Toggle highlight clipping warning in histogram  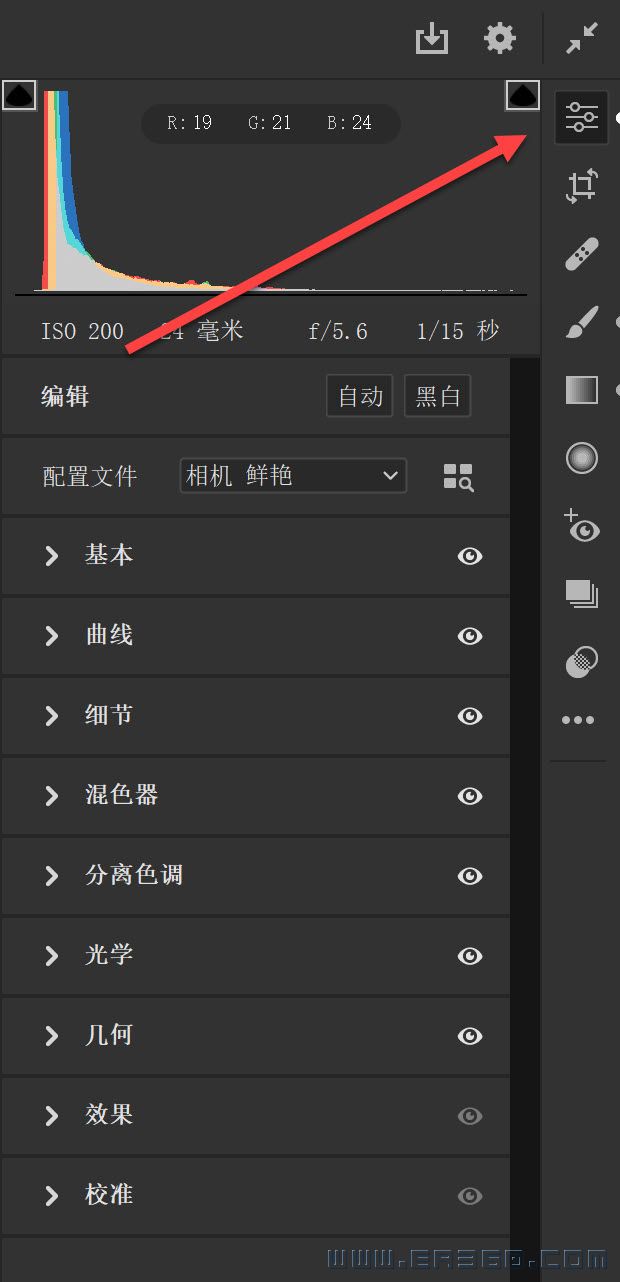[522, 96]
